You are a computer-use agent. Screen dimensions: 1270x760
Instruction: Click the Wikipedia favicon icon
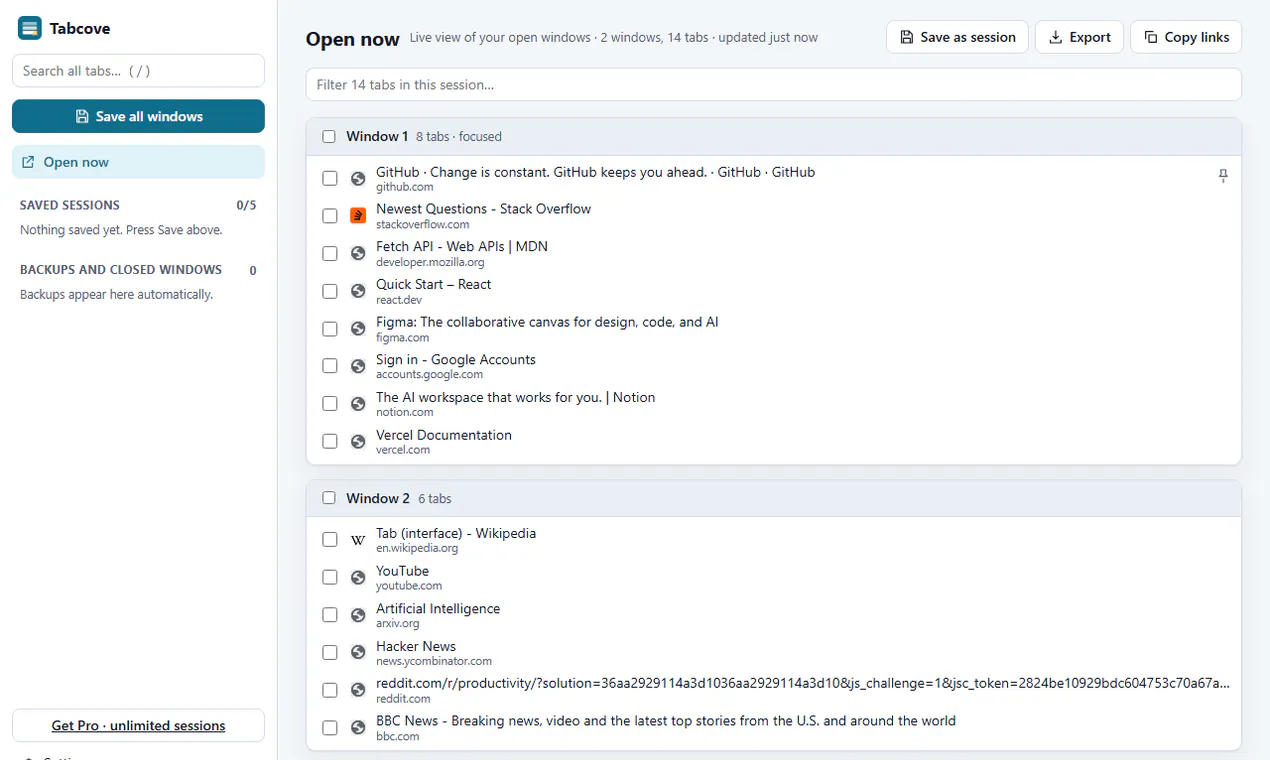(358, 540)
